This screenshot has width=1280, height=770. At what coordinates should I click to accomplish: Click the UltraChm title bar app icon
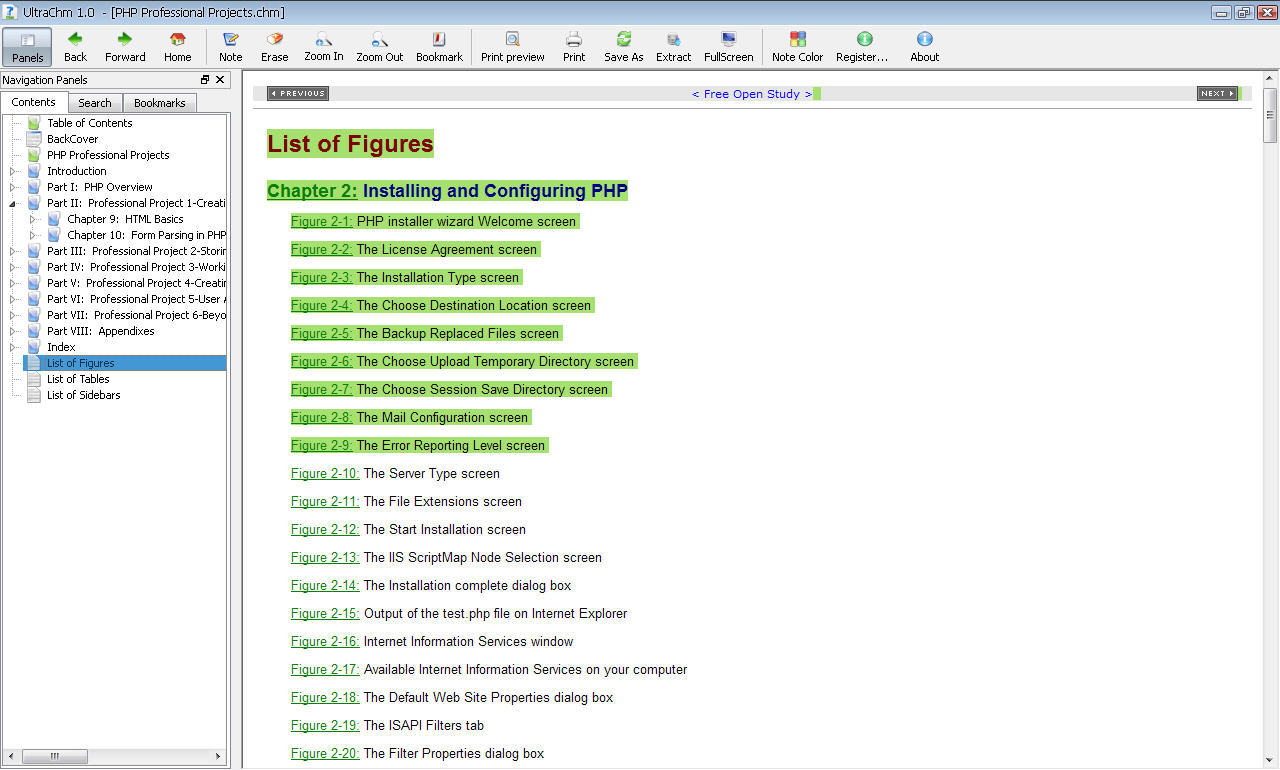(10, 12)
